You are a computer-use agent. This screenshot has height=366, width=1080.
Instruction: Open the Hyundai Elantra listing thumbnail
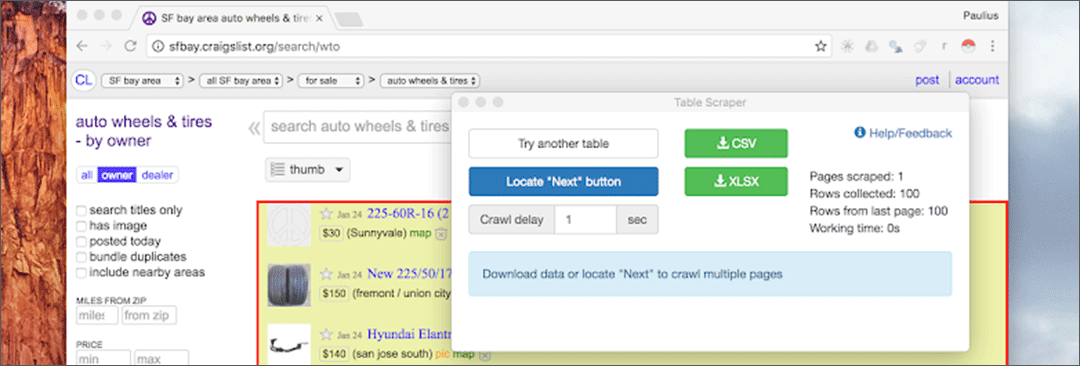[289, 345]
